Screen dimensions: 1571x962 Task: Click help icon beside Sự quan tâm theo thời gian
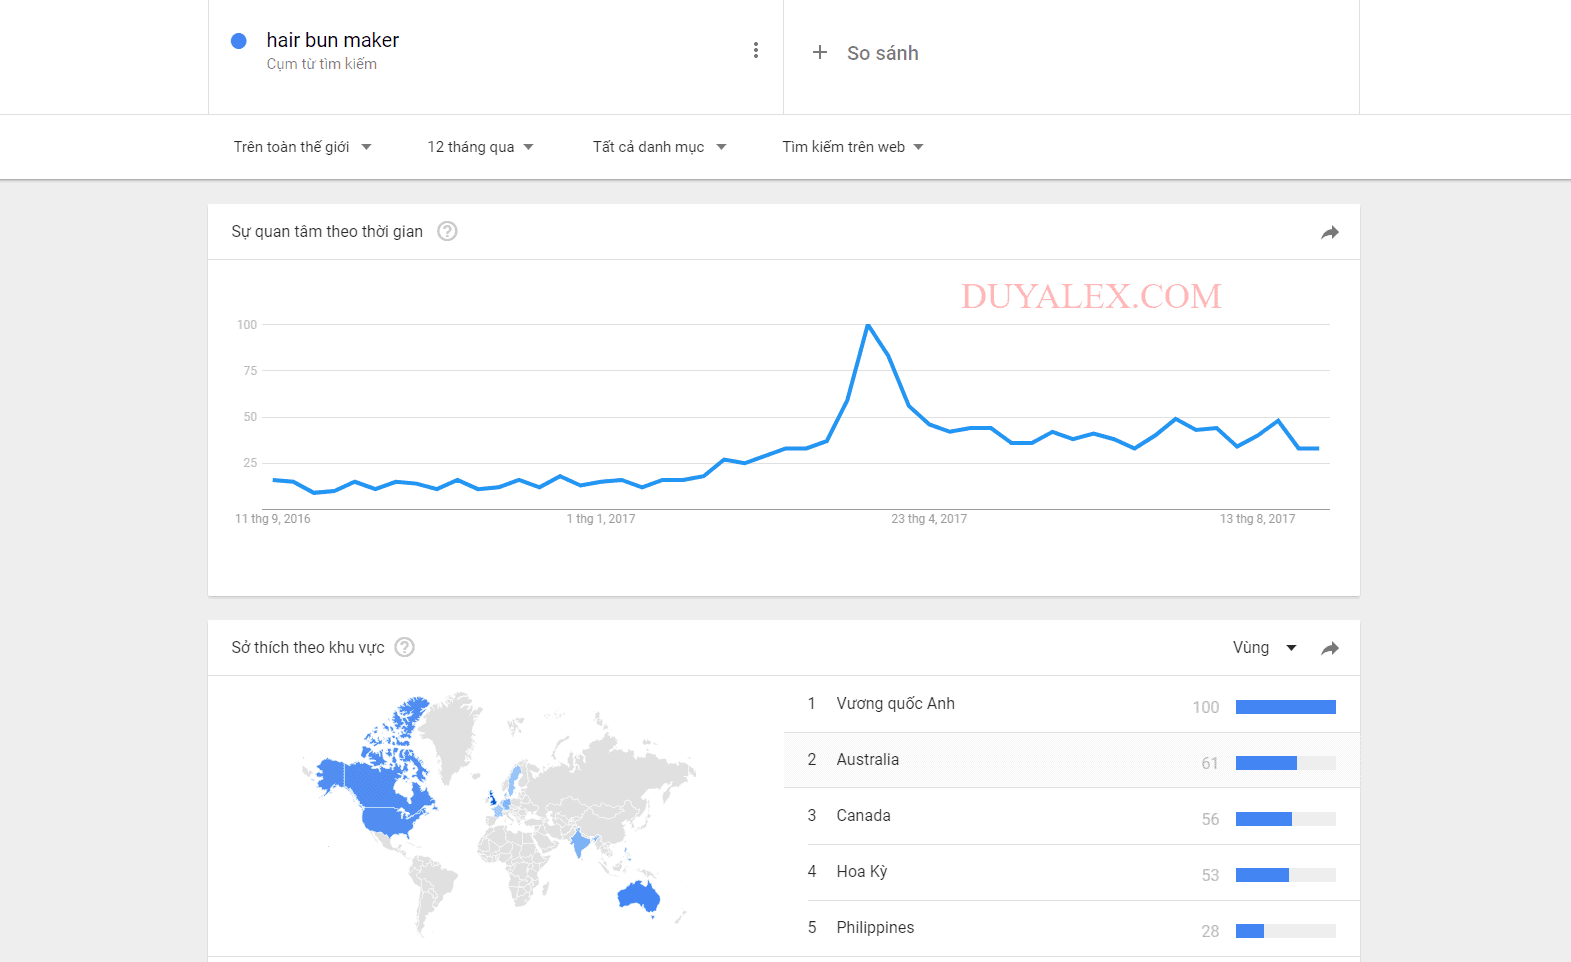tap(448, 231)
